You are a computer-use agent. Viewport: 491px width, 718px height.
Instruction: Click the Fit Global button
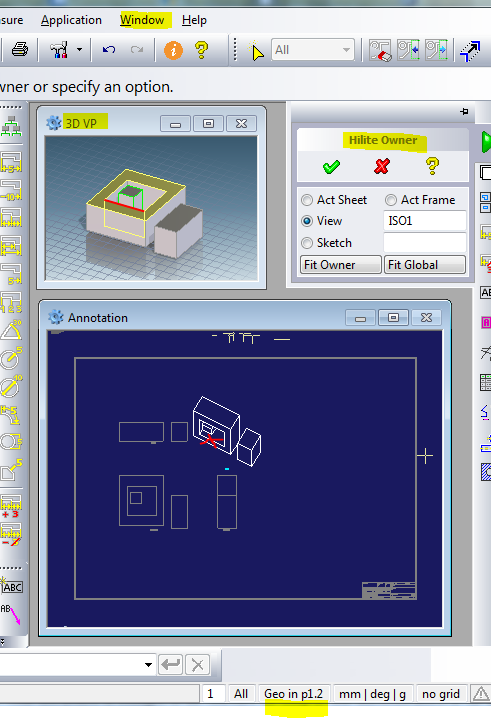(425, 265)
